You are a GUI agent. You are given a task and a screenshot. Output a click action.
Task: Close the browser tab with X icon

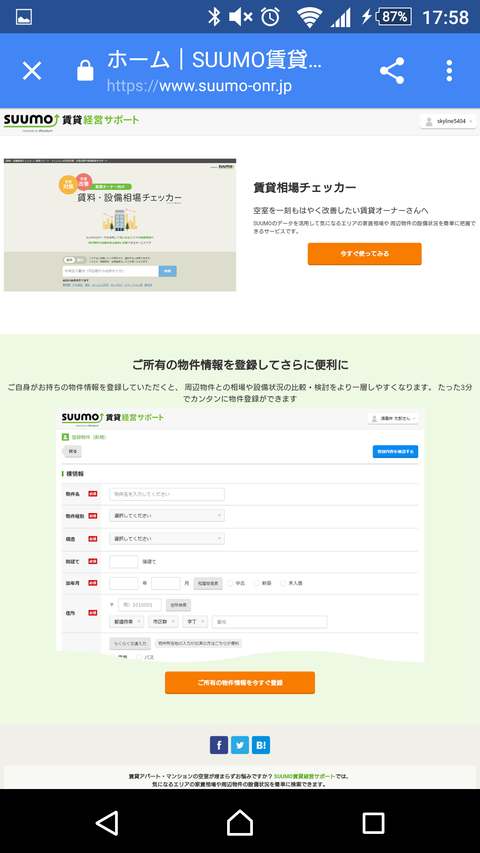click(32, 71)
